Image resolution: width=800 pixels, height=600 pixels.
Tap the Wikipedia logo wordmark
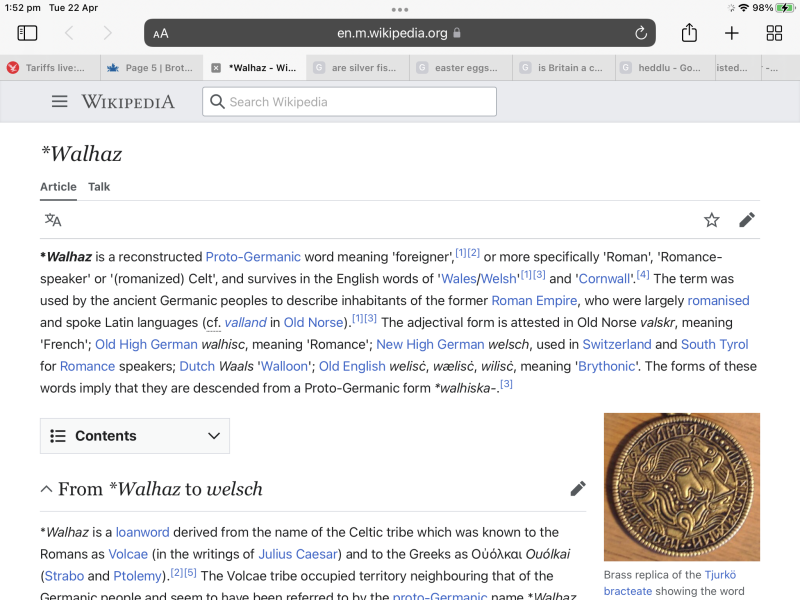[128, 102]
